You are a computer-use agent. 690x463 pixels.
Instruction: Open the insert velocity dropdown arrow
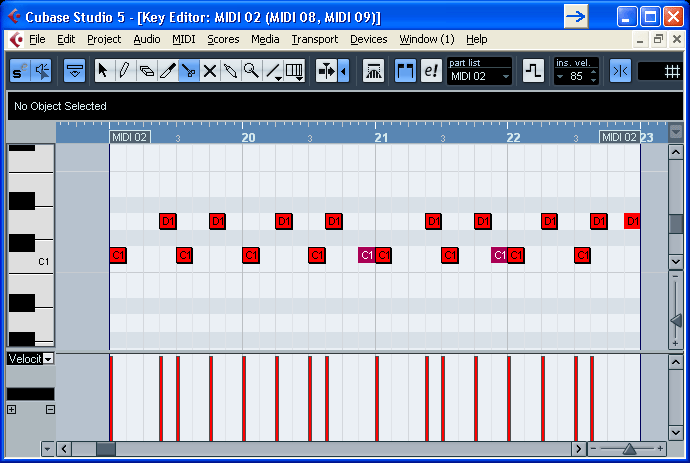pyautogui.click(x=560, y=76)
